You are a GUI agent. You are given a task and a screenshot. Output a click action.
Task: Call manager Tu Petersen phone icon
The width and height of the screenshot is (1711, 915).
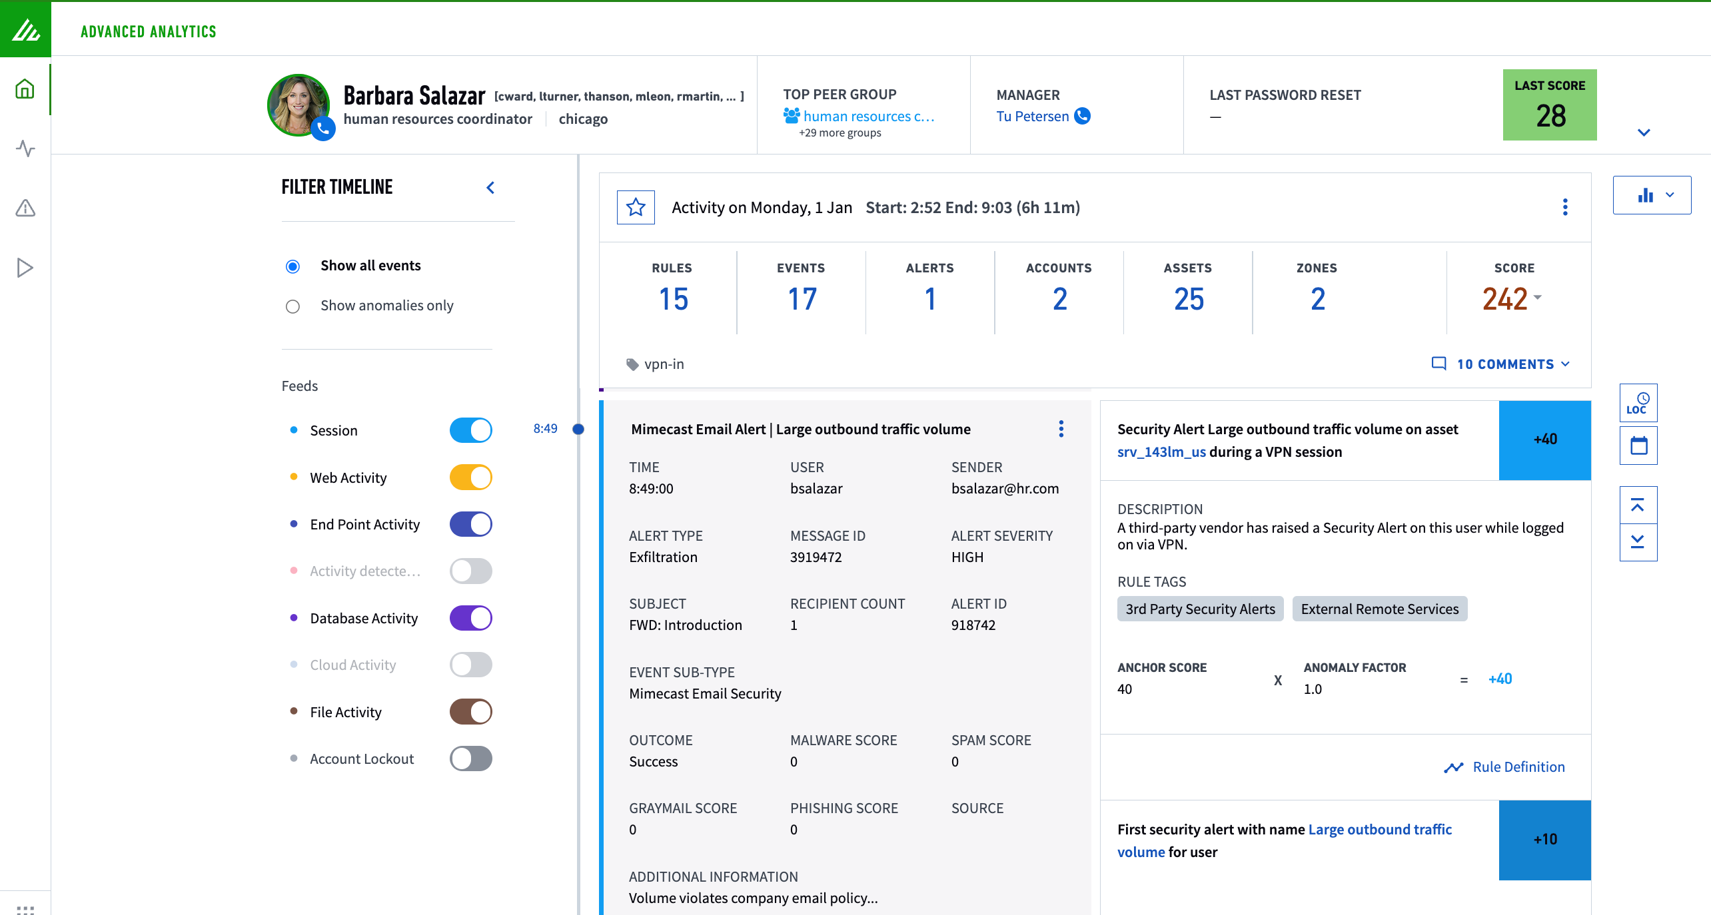[x=1082, y=116]
